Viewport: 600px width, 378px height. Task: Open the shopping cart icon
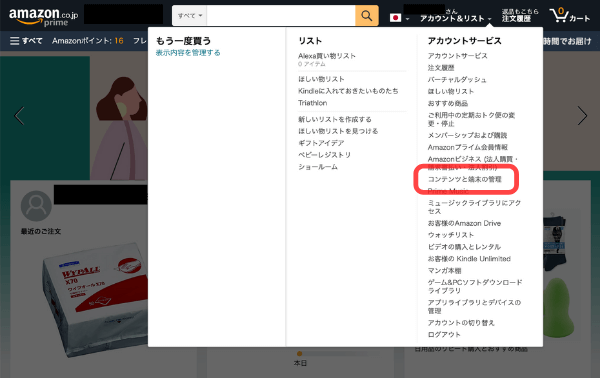pos(569,15)
